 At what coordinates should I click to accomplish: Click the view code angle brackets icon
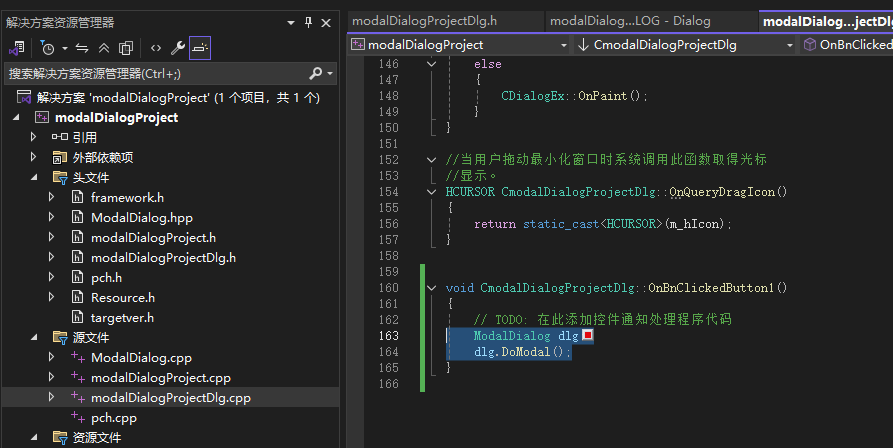coord(156,47)
